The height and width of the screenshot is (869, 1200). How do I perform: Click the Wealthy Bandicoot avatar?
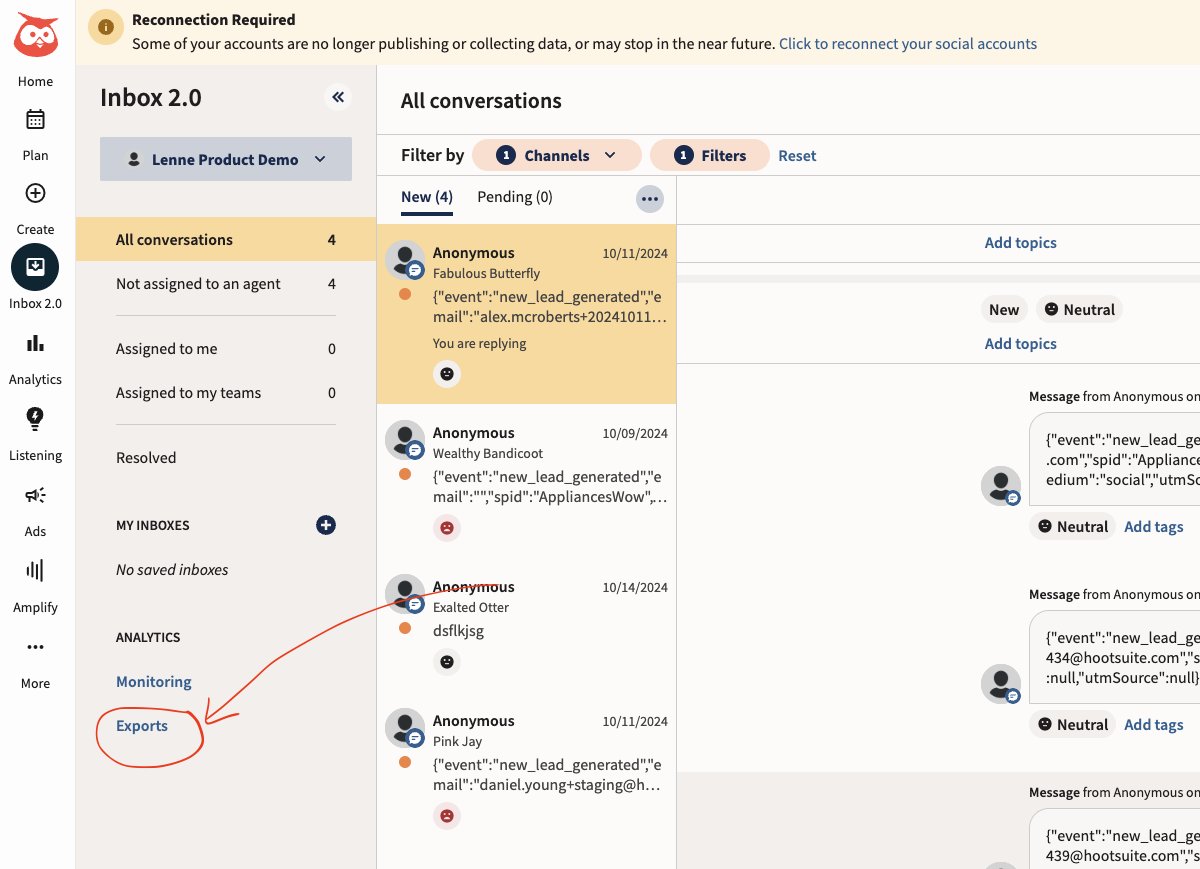(405, 440)
